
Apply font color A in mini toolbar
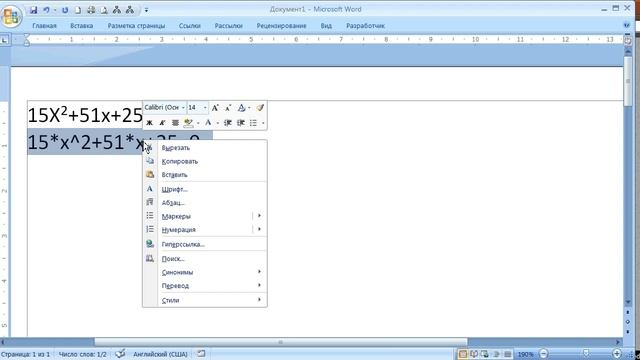pos(208,123)
